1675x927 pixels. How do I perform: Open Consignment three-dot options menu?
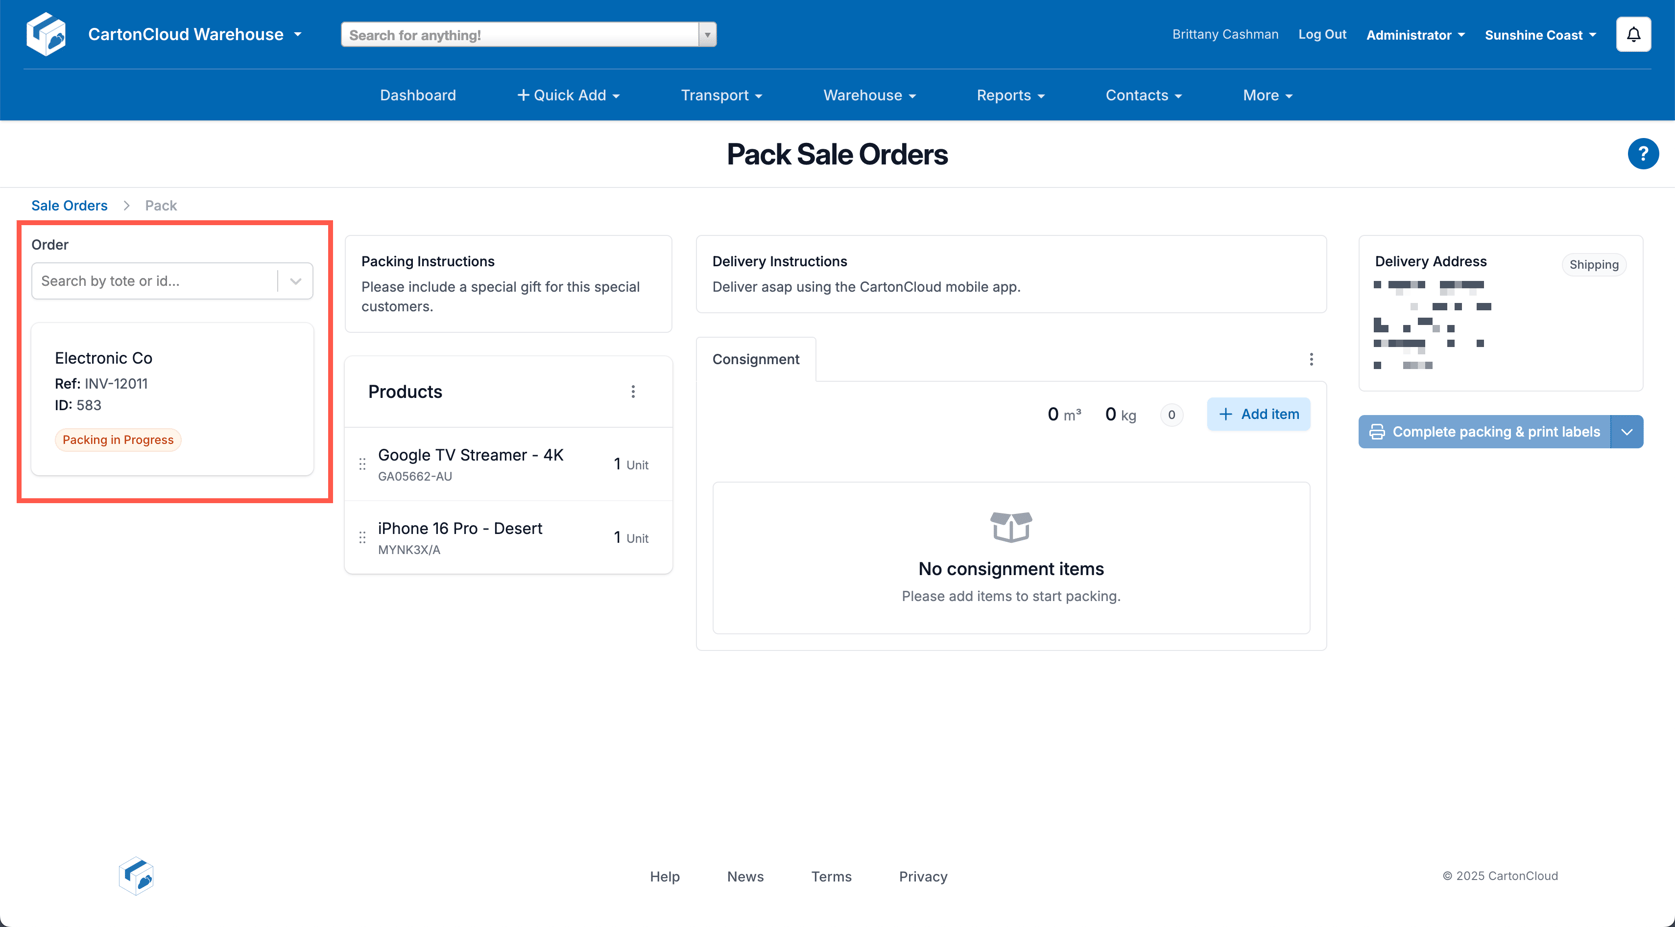1311,359
